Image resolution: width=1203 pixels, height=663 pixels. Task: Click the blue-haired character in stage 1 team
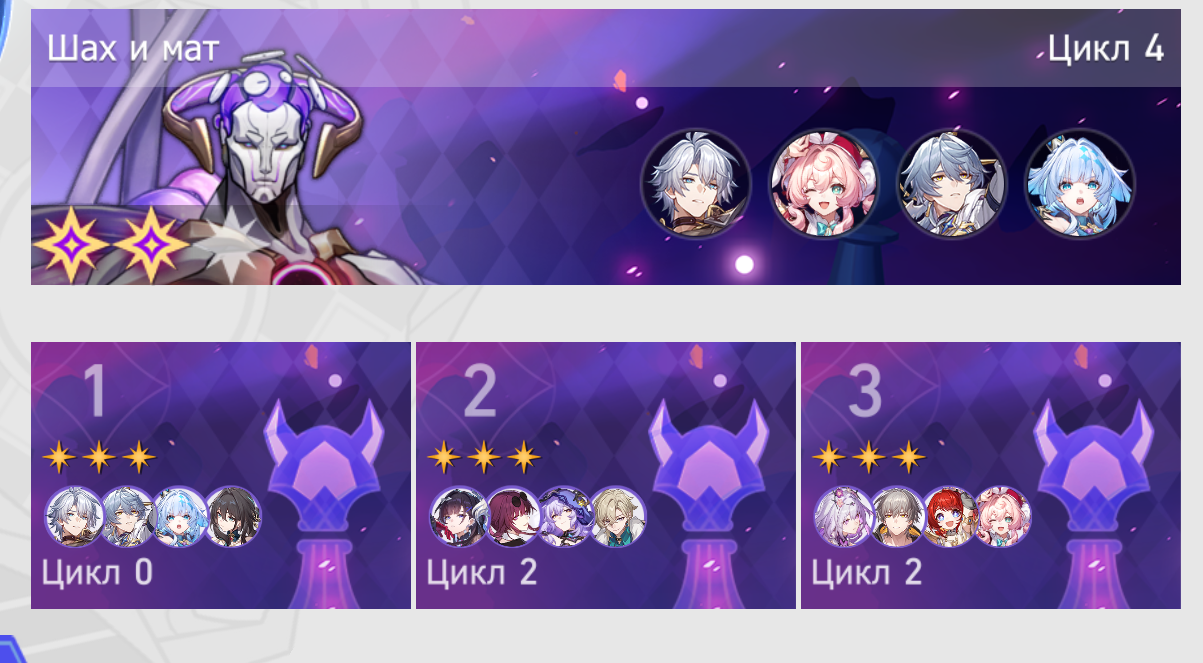click(x=181, y=517)
